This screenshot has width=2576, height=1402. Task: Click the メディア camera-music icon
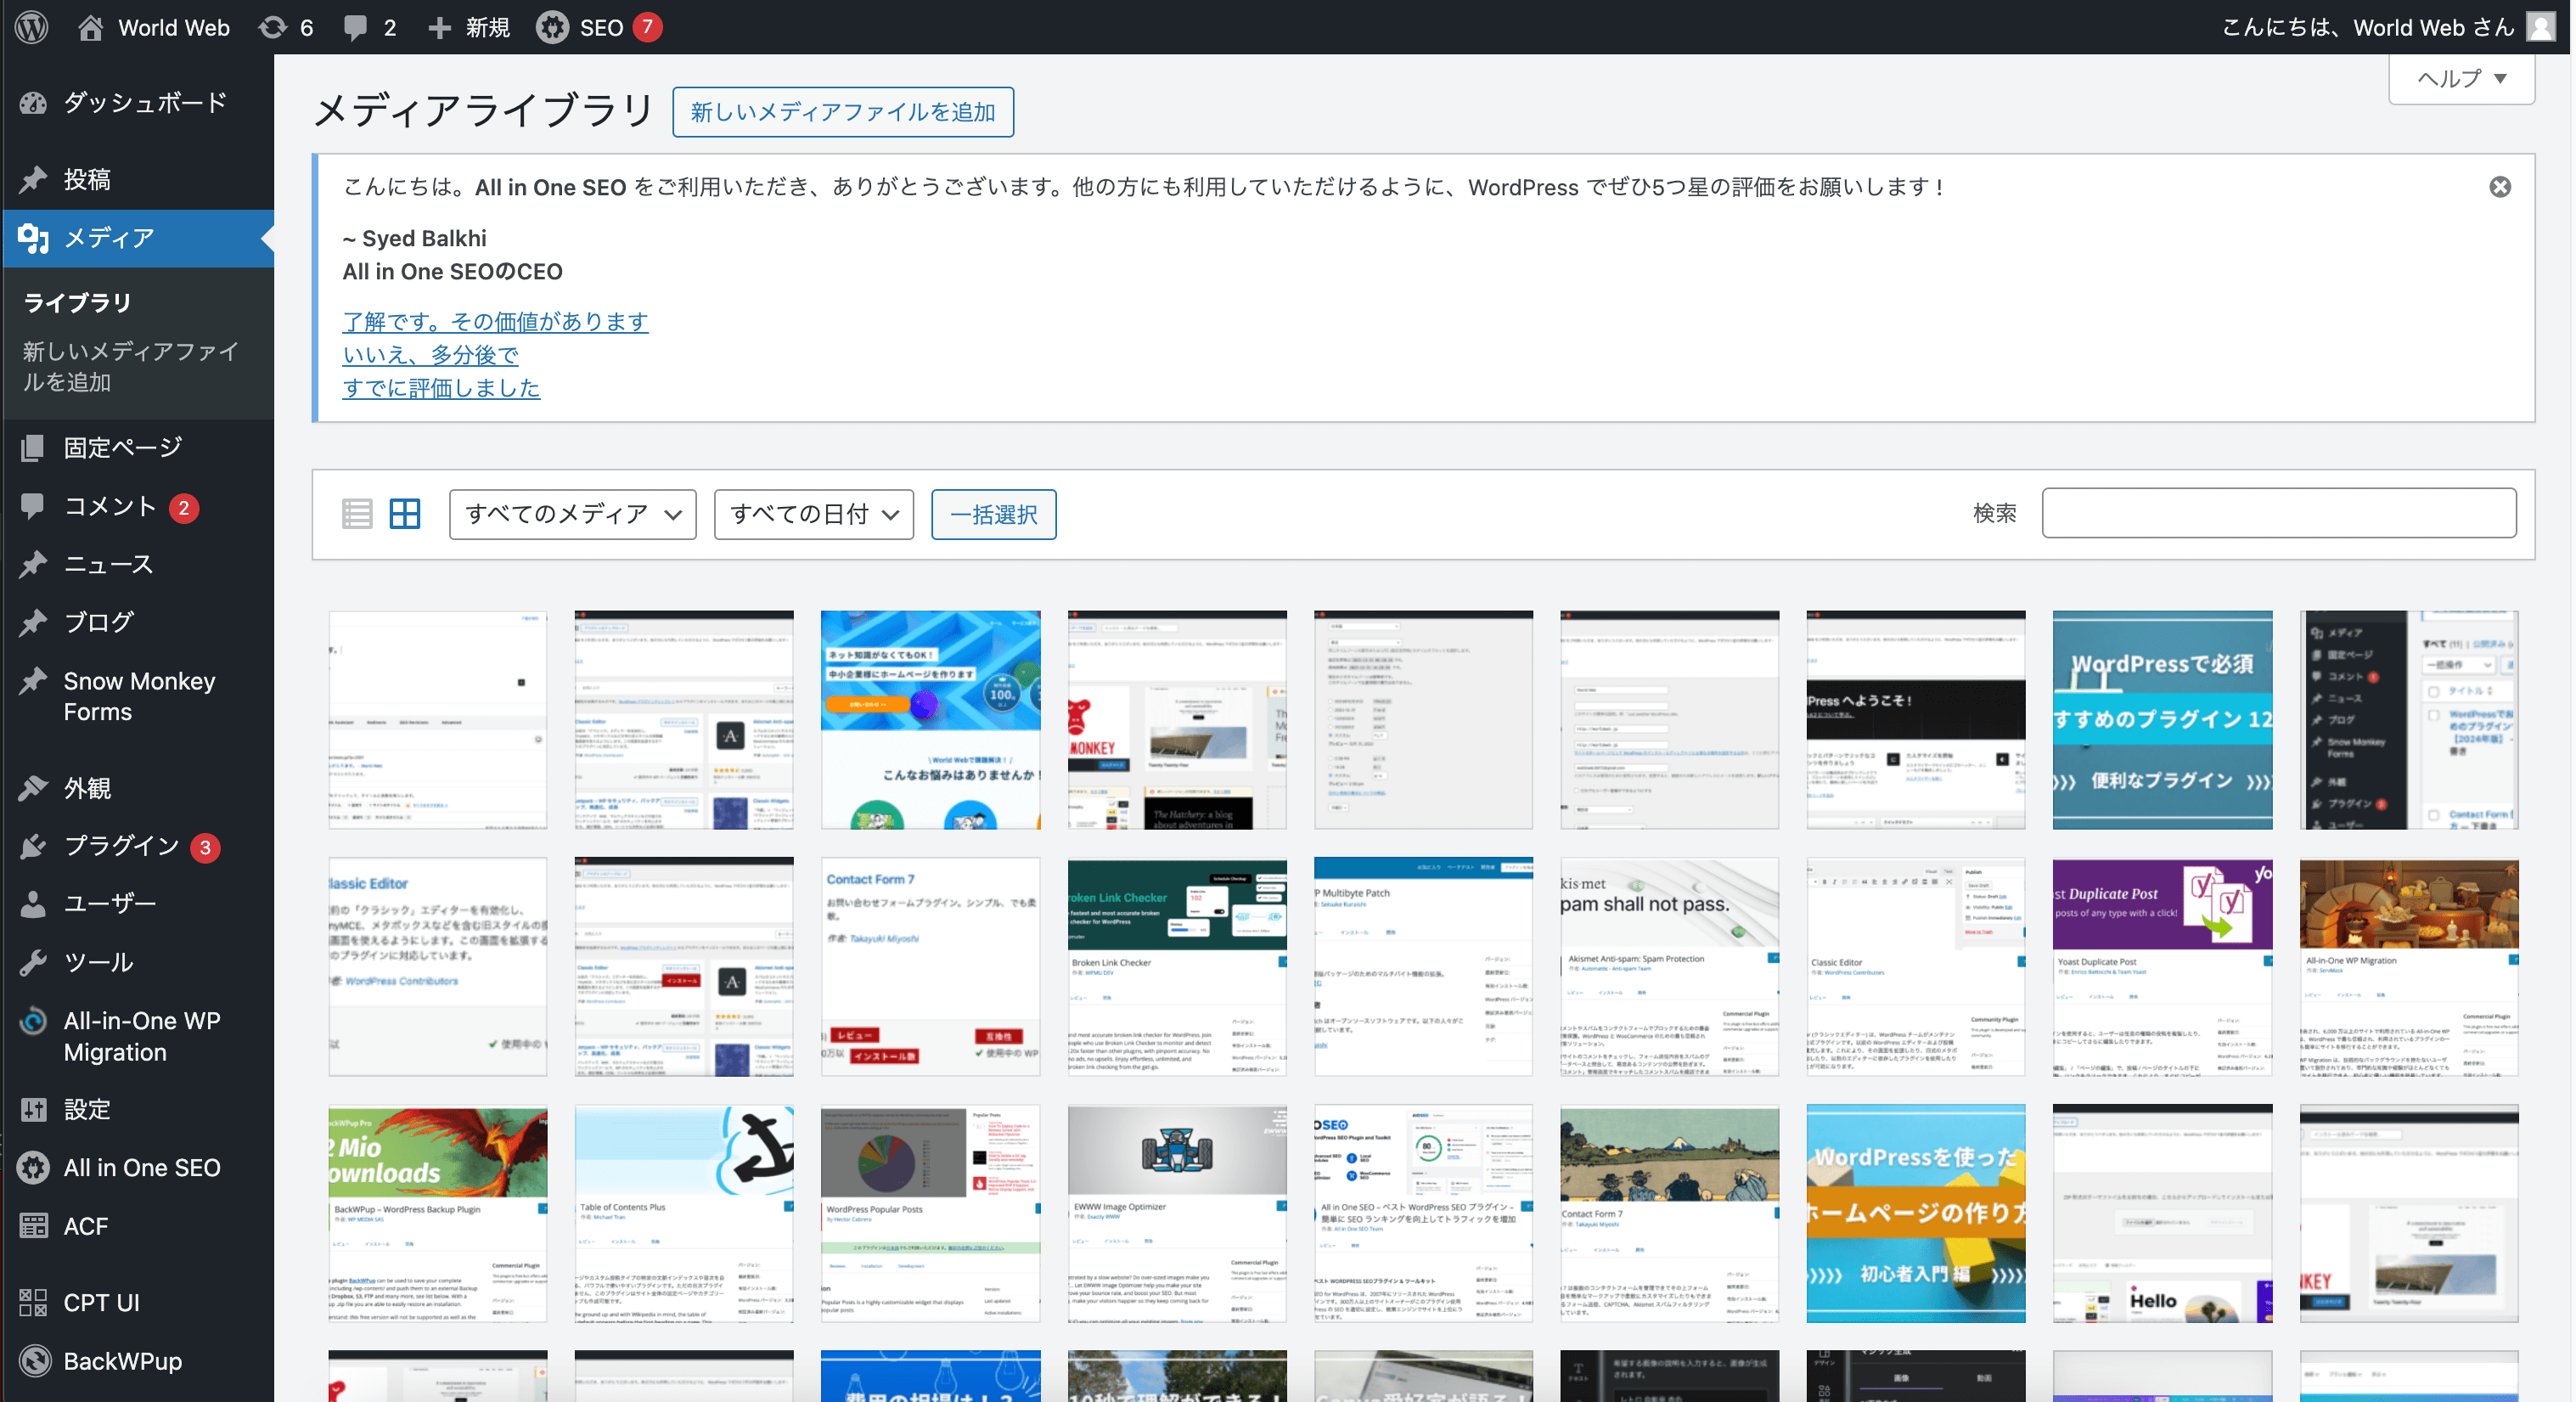33,238
